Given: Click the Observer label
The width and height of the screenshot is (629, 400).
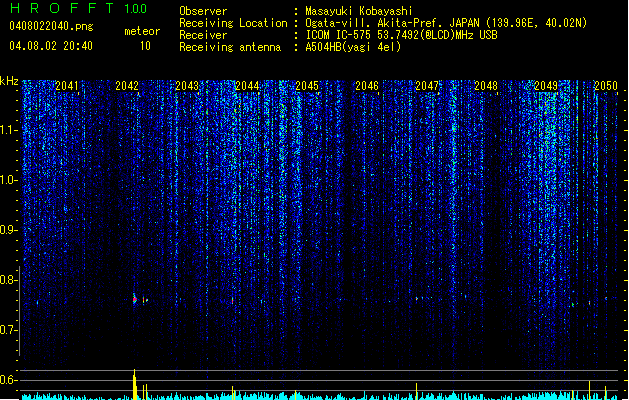Looking at the screenshot, I should pyautogui.click(x=203, y=11).
